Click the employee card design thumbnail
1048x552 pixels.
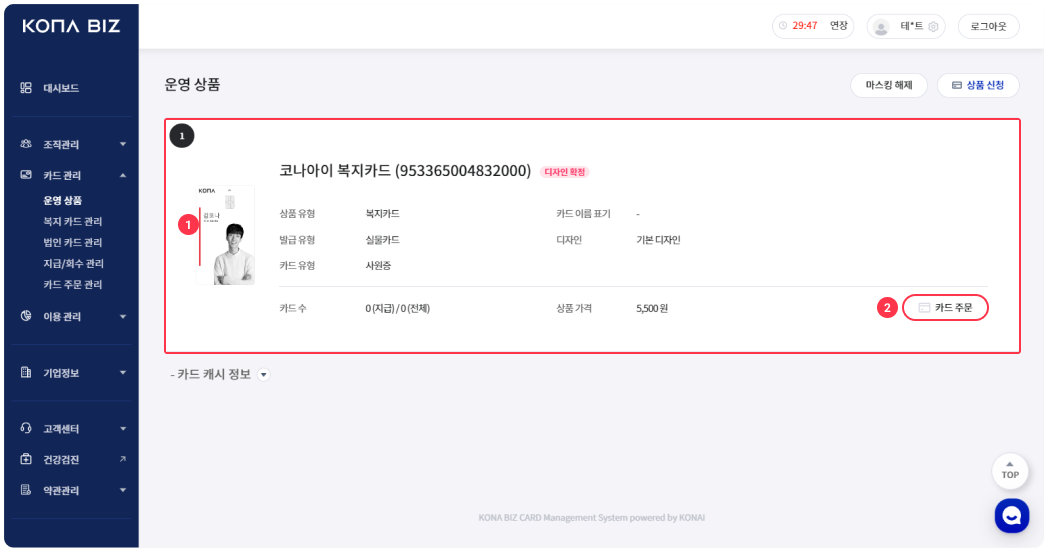225,235
